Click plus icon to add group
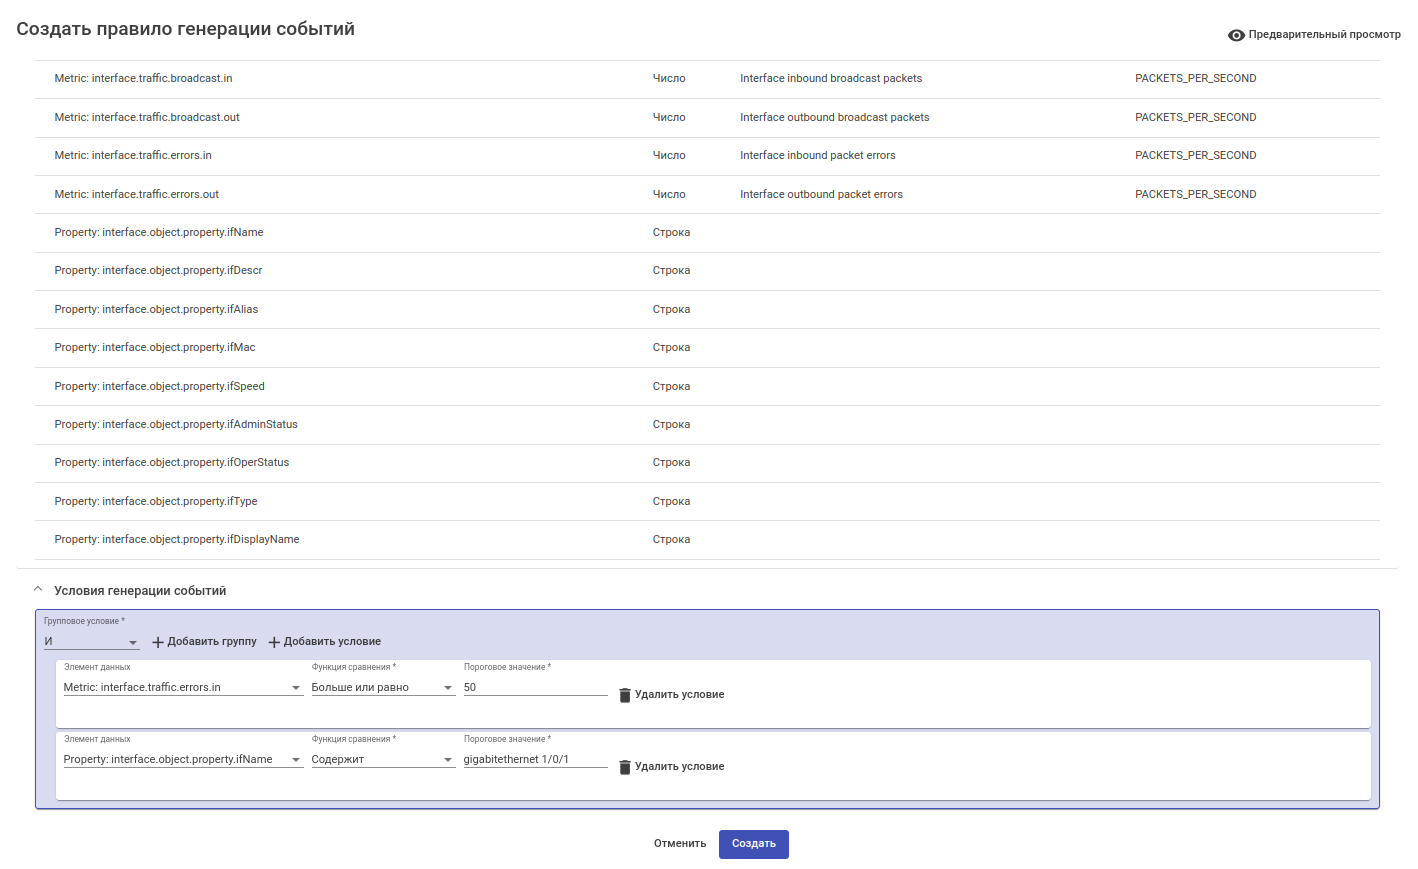The image size is (1418, 869). point(158,642)
